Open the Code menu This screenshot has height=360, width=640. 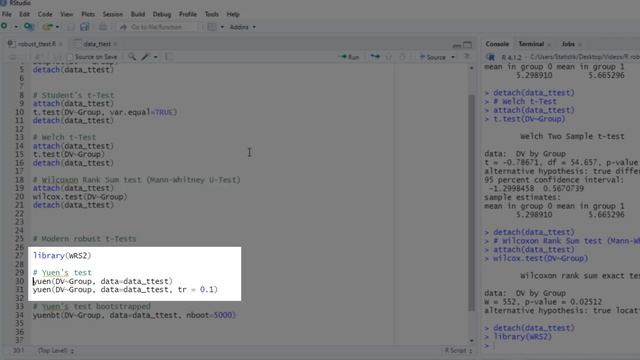tap(45, 14)
